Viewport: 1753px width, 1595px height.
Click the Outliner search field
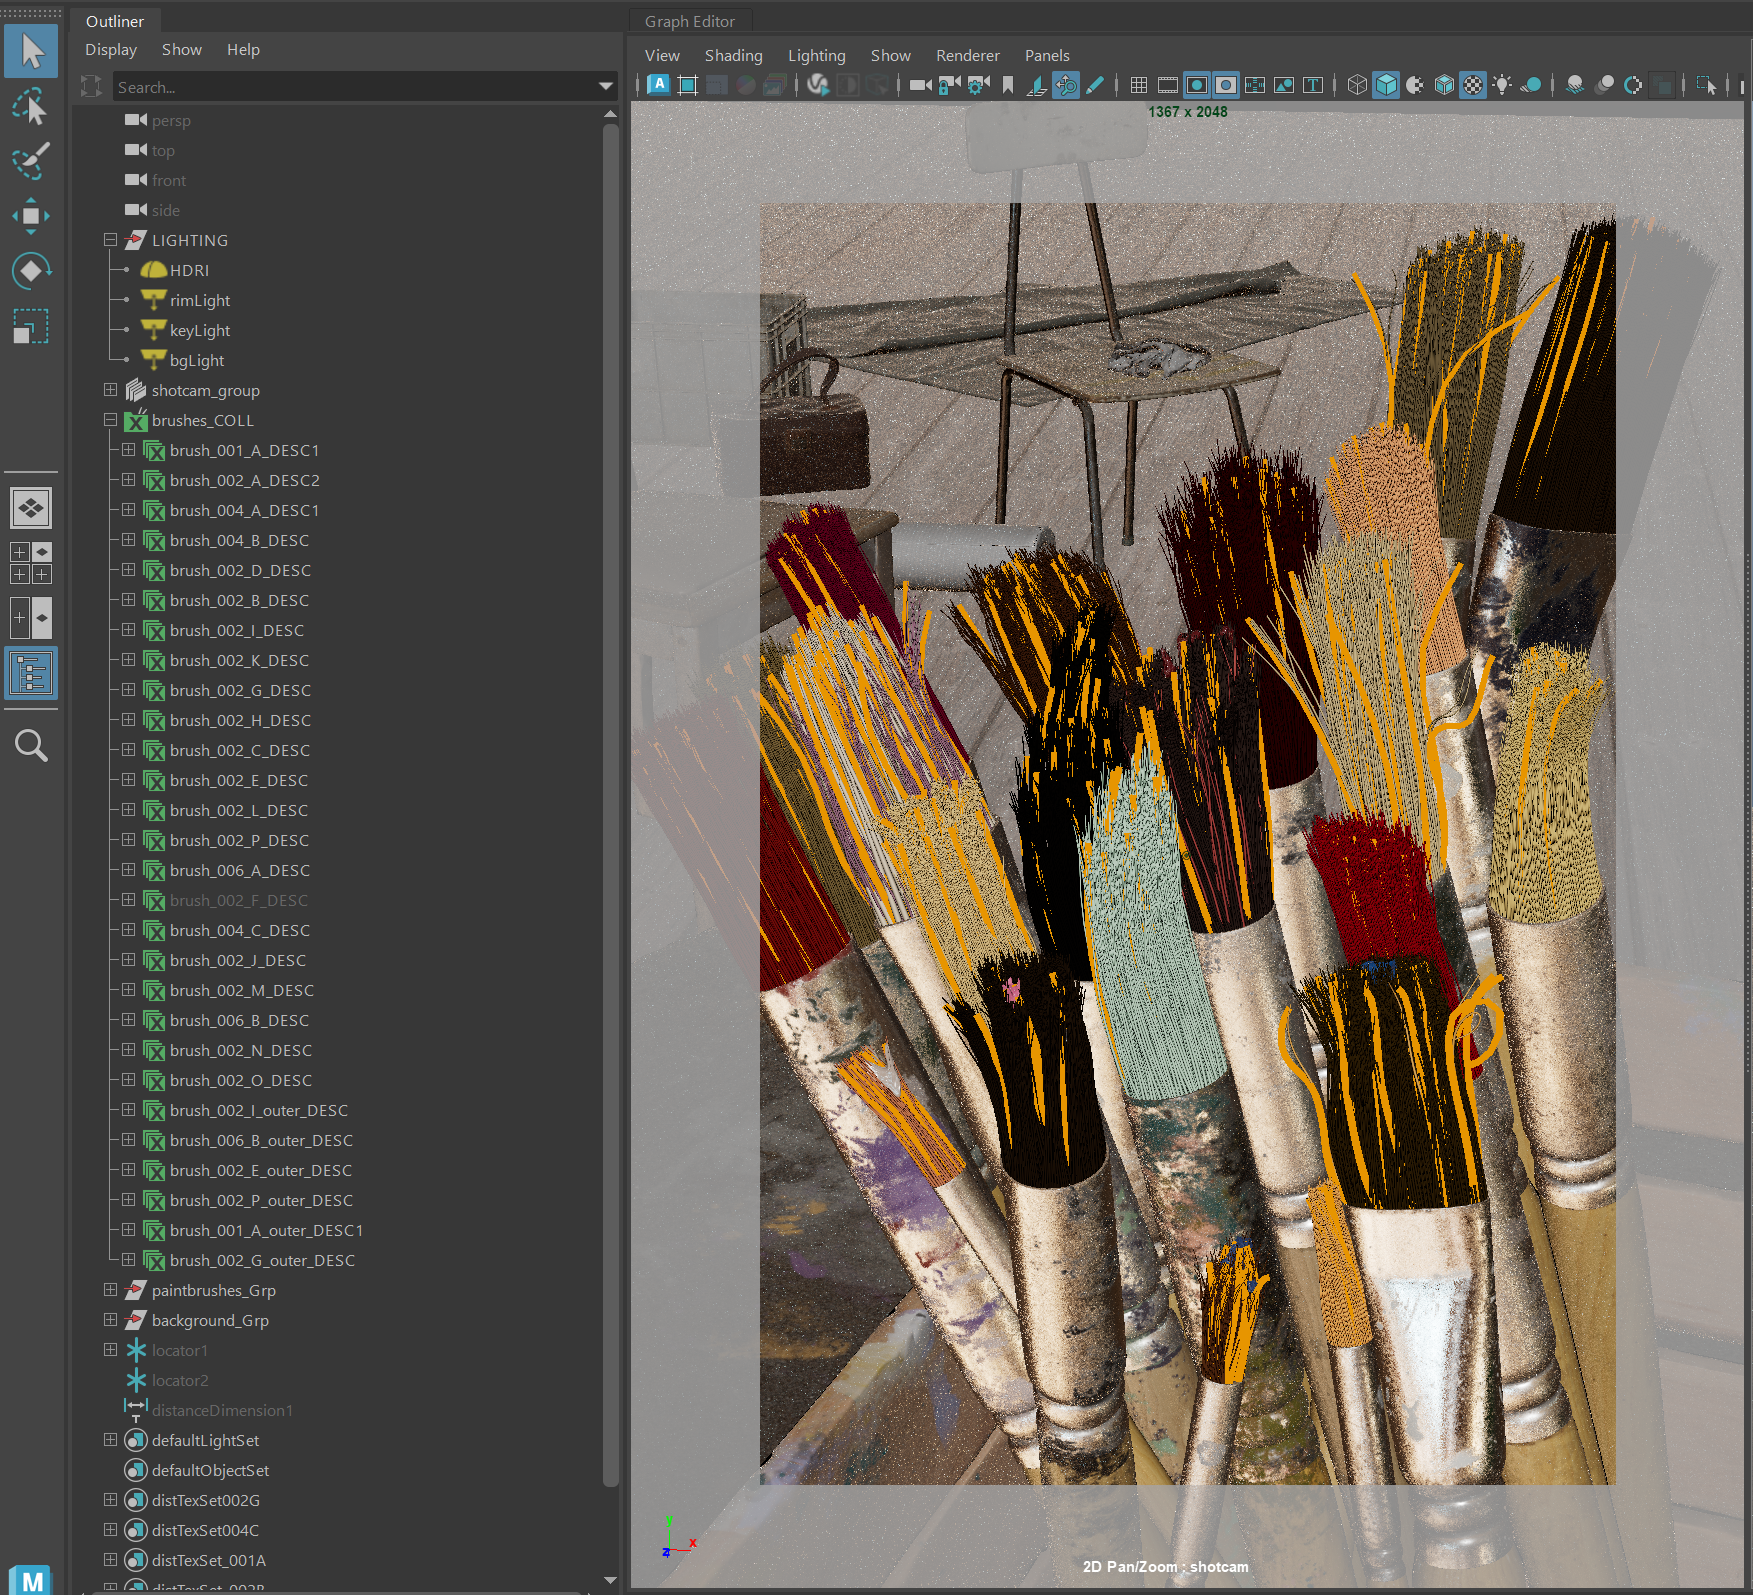(350, 87)
